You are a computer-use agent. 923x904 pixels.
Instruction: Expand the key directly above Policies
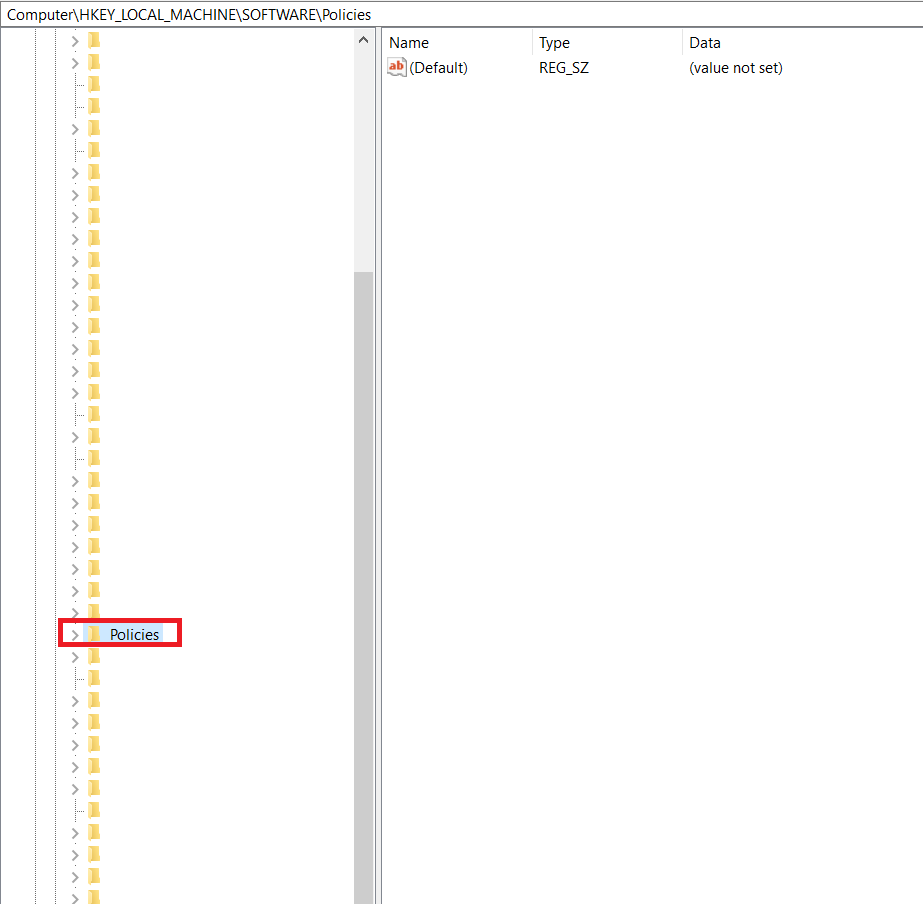pos(75,611)
